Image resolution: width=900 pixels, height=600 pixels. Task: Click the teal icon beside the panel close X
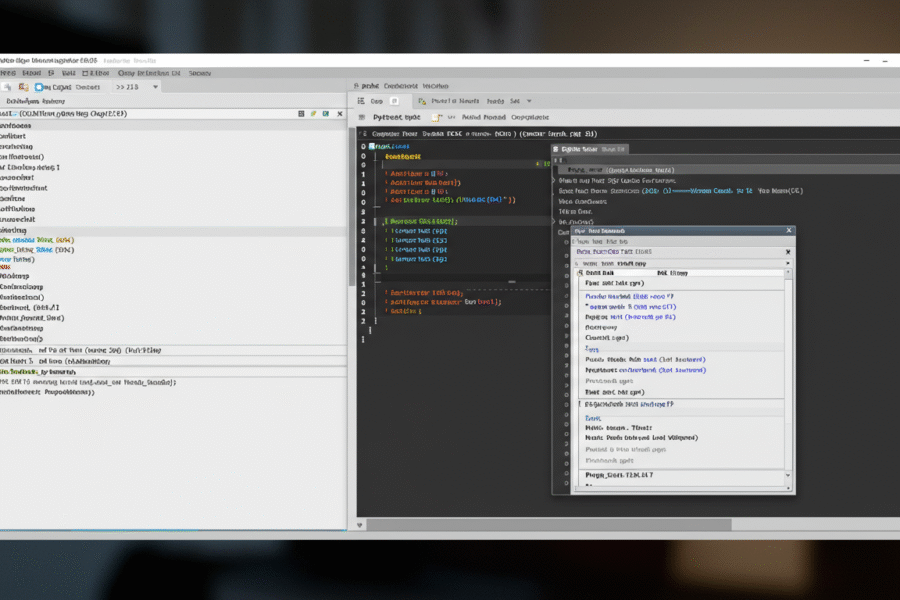pyautogui.click(x=326, y=114)
